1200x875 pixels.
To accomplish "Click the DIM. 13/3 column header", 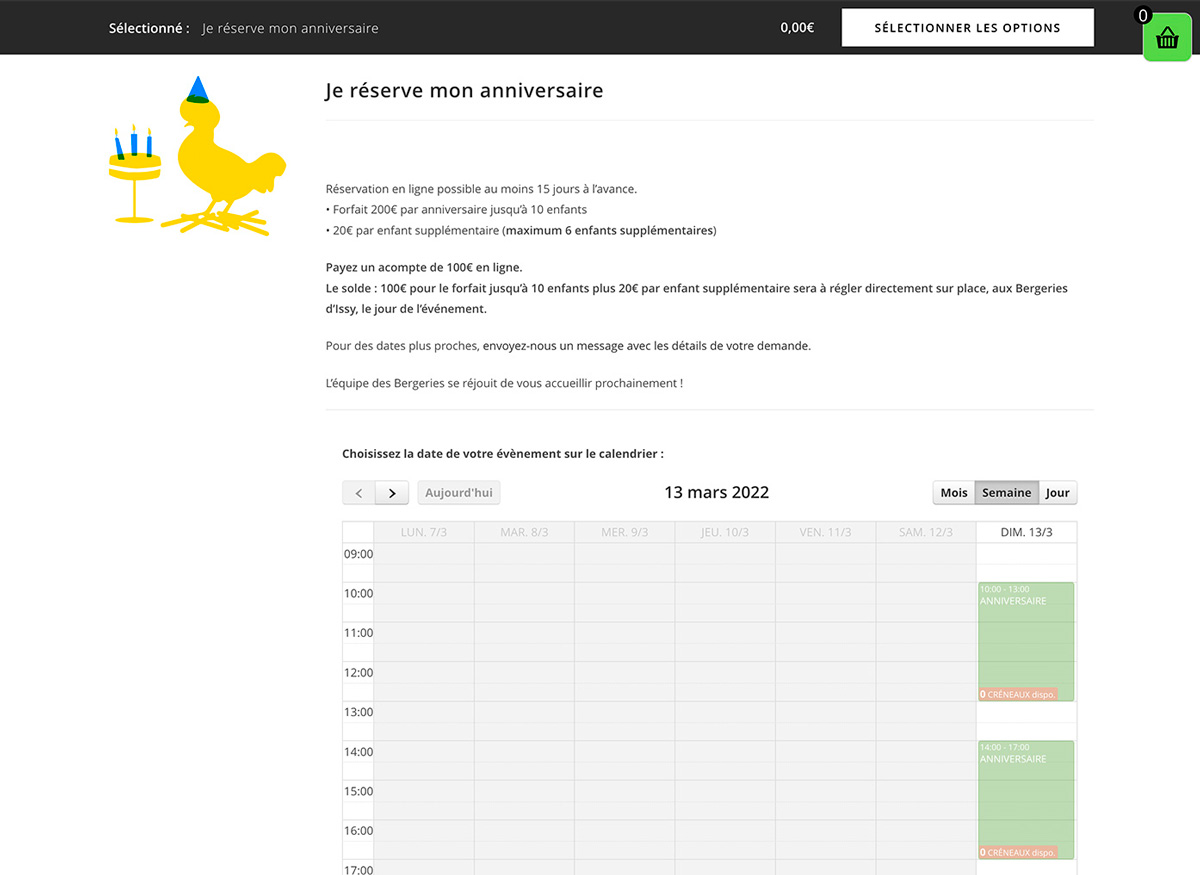I will (x=1026, y=532).
